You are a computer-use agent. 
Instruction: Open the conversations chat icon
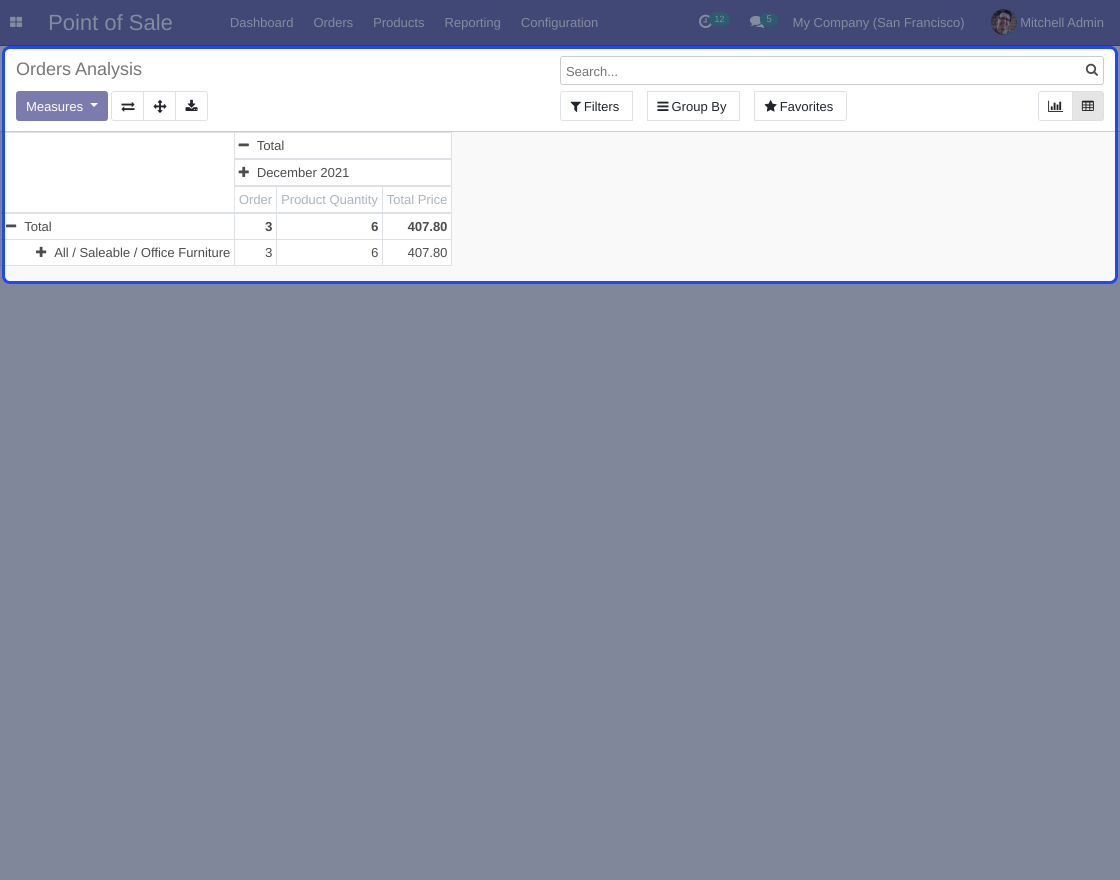(756, 22)
